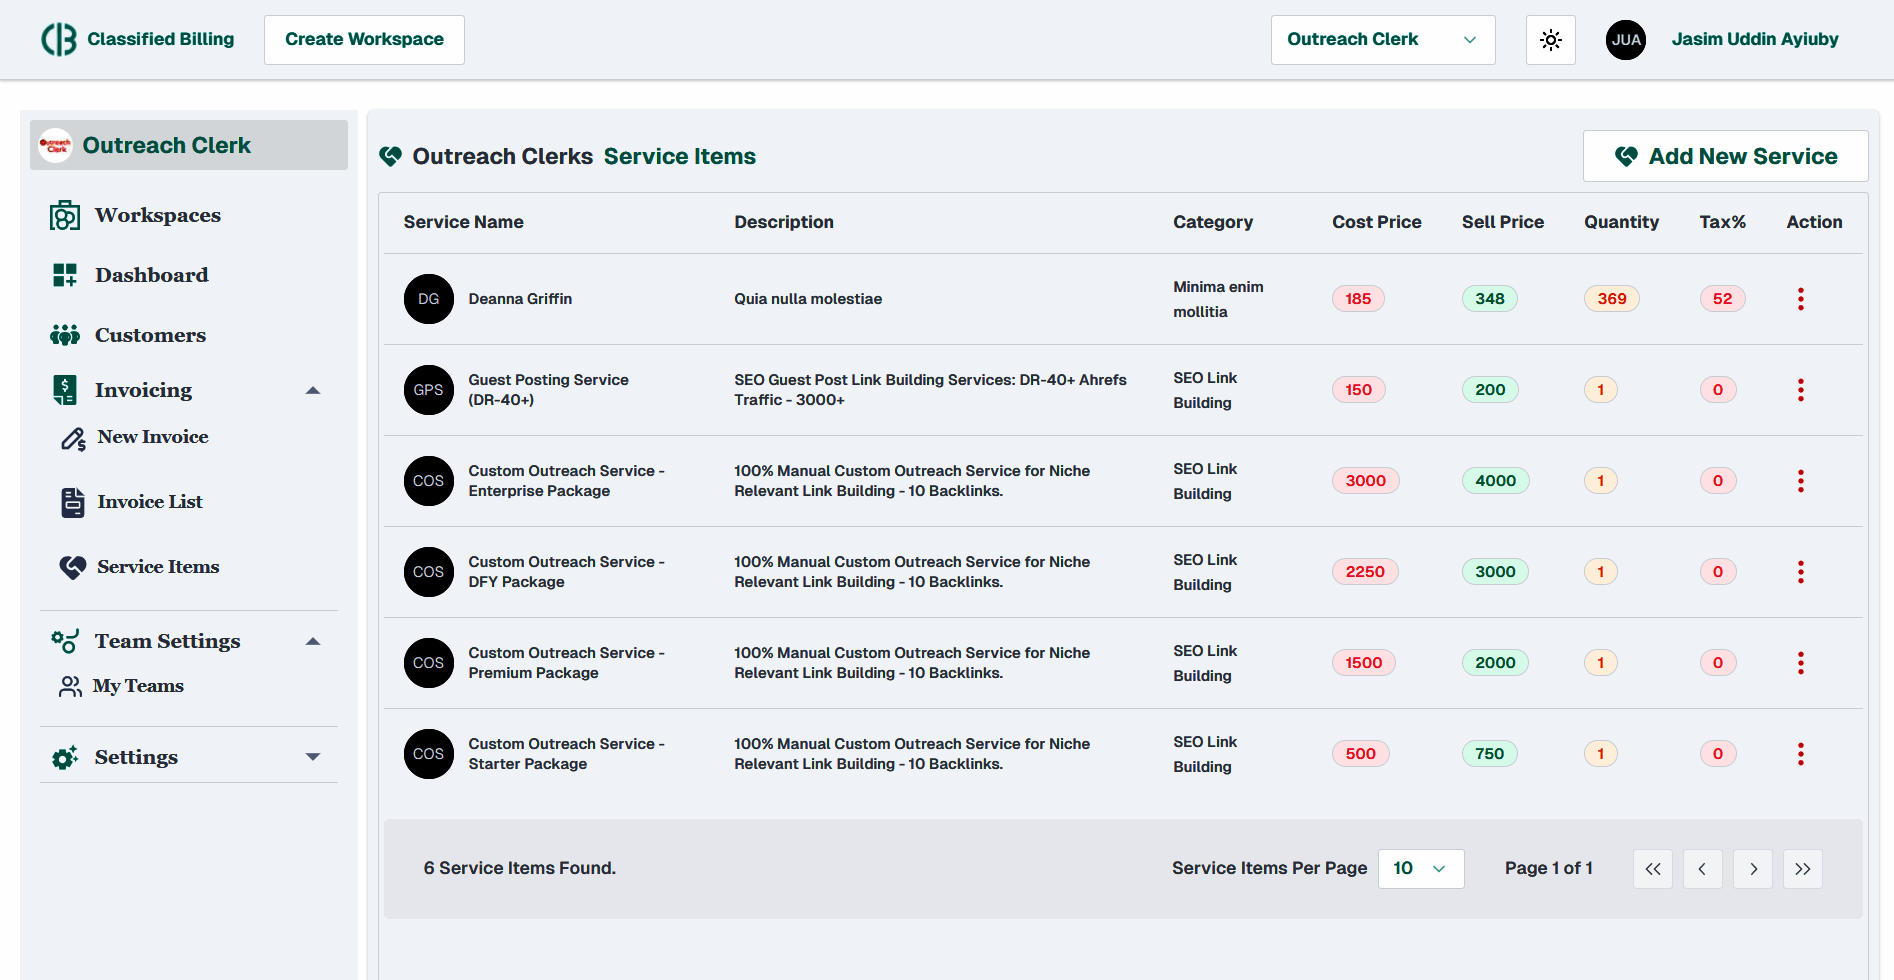
Task: Open actions menu for Deanna Griffin row
Action: (1800, 299)
